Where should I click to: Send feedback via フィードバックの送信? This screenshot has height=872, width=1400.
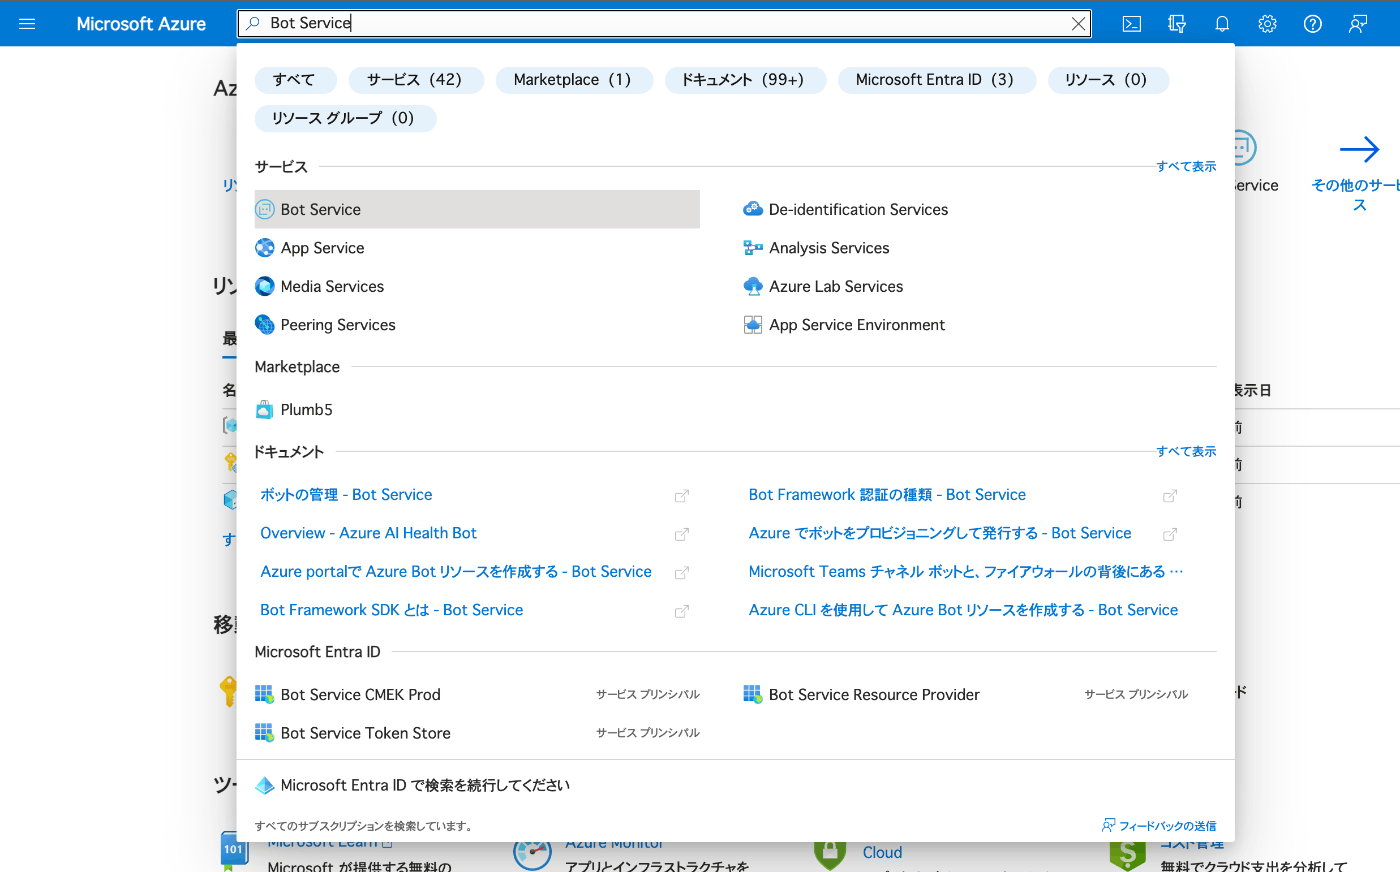(1159, 826)
